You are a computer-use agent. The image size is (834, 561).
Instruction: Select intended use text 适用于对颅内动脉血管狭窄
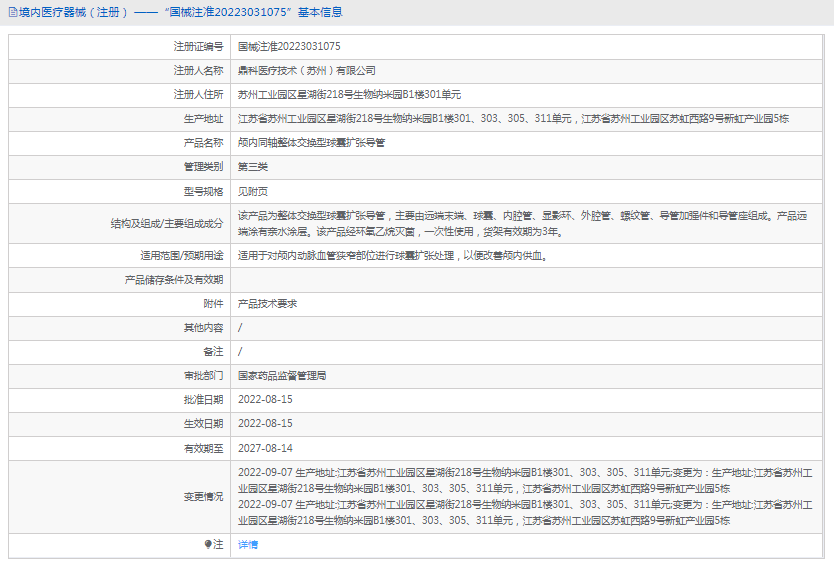(x=393, y=255)
